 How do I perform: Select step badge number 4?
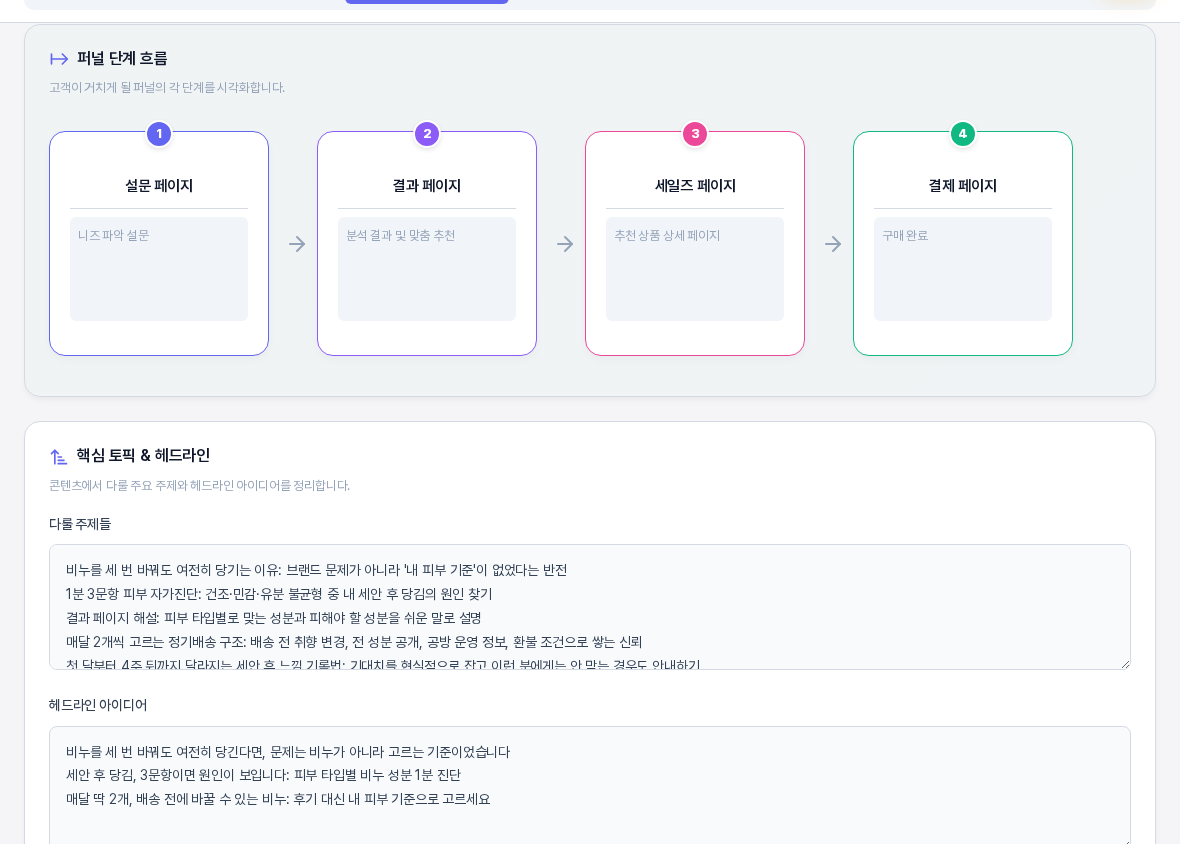[x=963, y=134]
